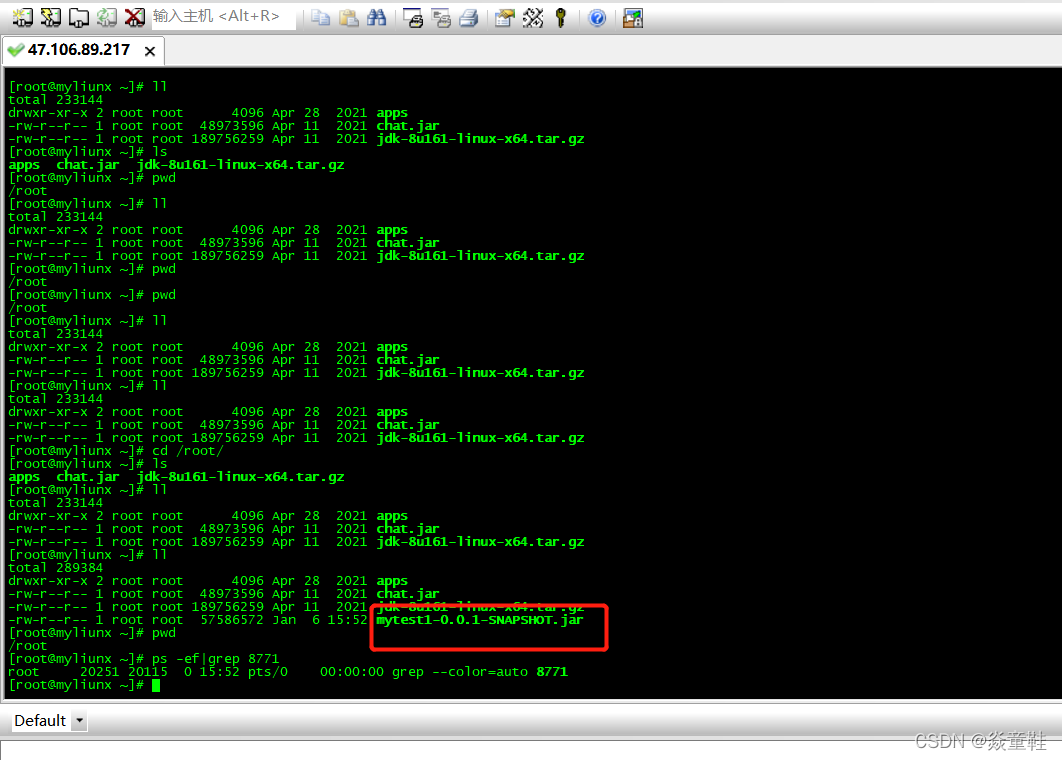Close the 47.106.89.217 tab
Screen dimensions: 1062x760
(151, 50)
